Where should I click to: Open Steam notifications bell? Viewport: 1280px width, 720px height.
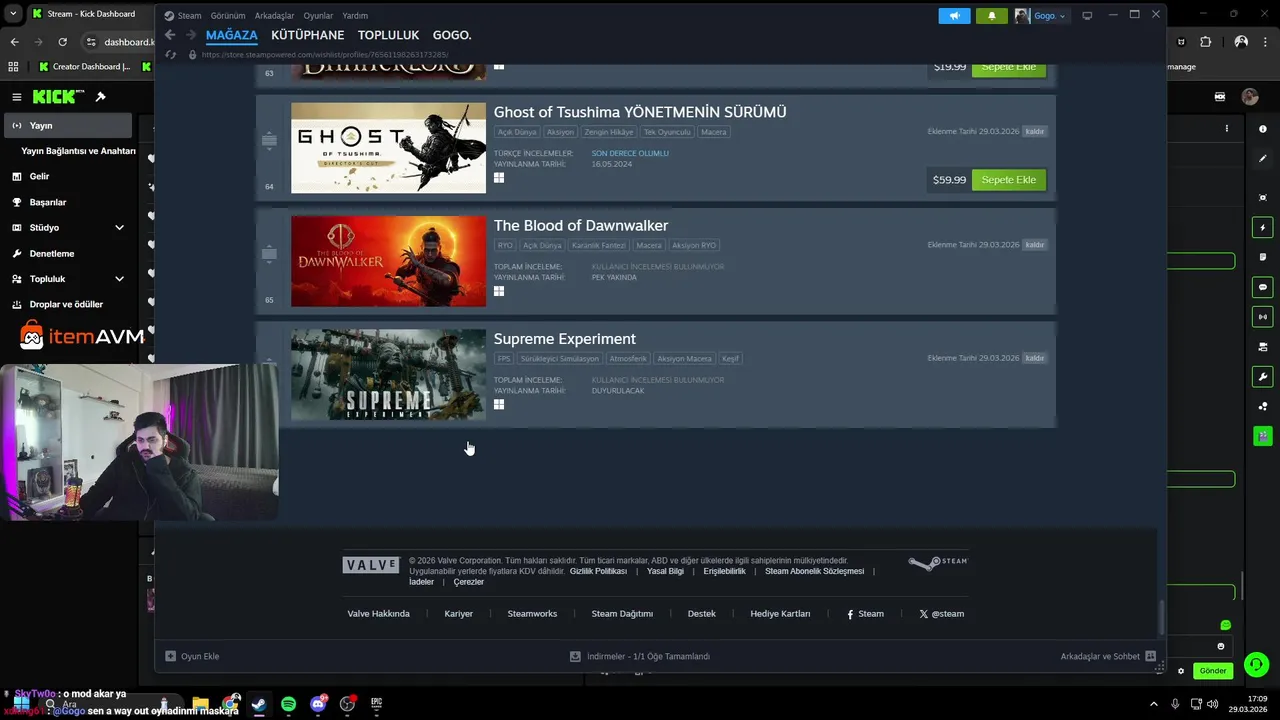click(992, 16)
